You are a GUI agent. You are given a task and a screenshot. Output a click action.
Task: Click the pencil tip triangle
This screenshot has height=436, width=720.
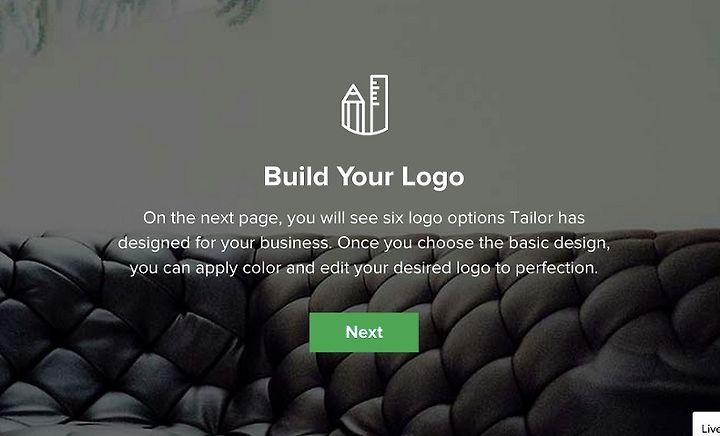coord(353,91)
